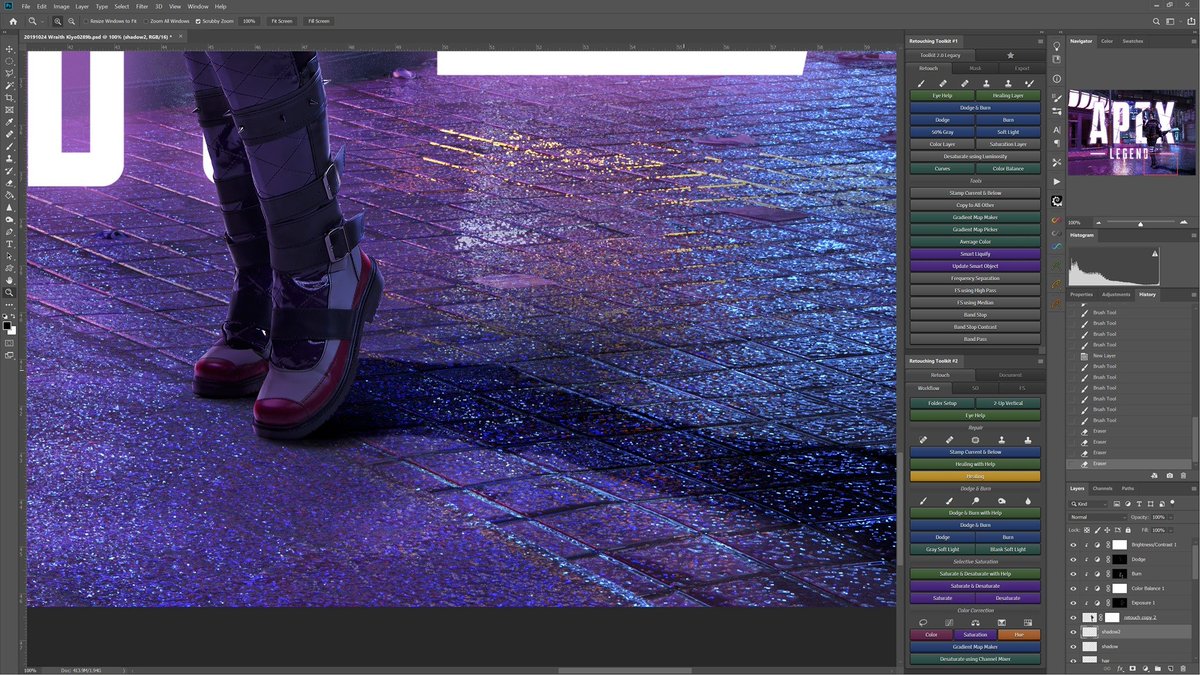Switch to the Adjustments tab
The height and width of the screenshot is (675, 1200).
pyautogui.click(x=1116, y=294)
